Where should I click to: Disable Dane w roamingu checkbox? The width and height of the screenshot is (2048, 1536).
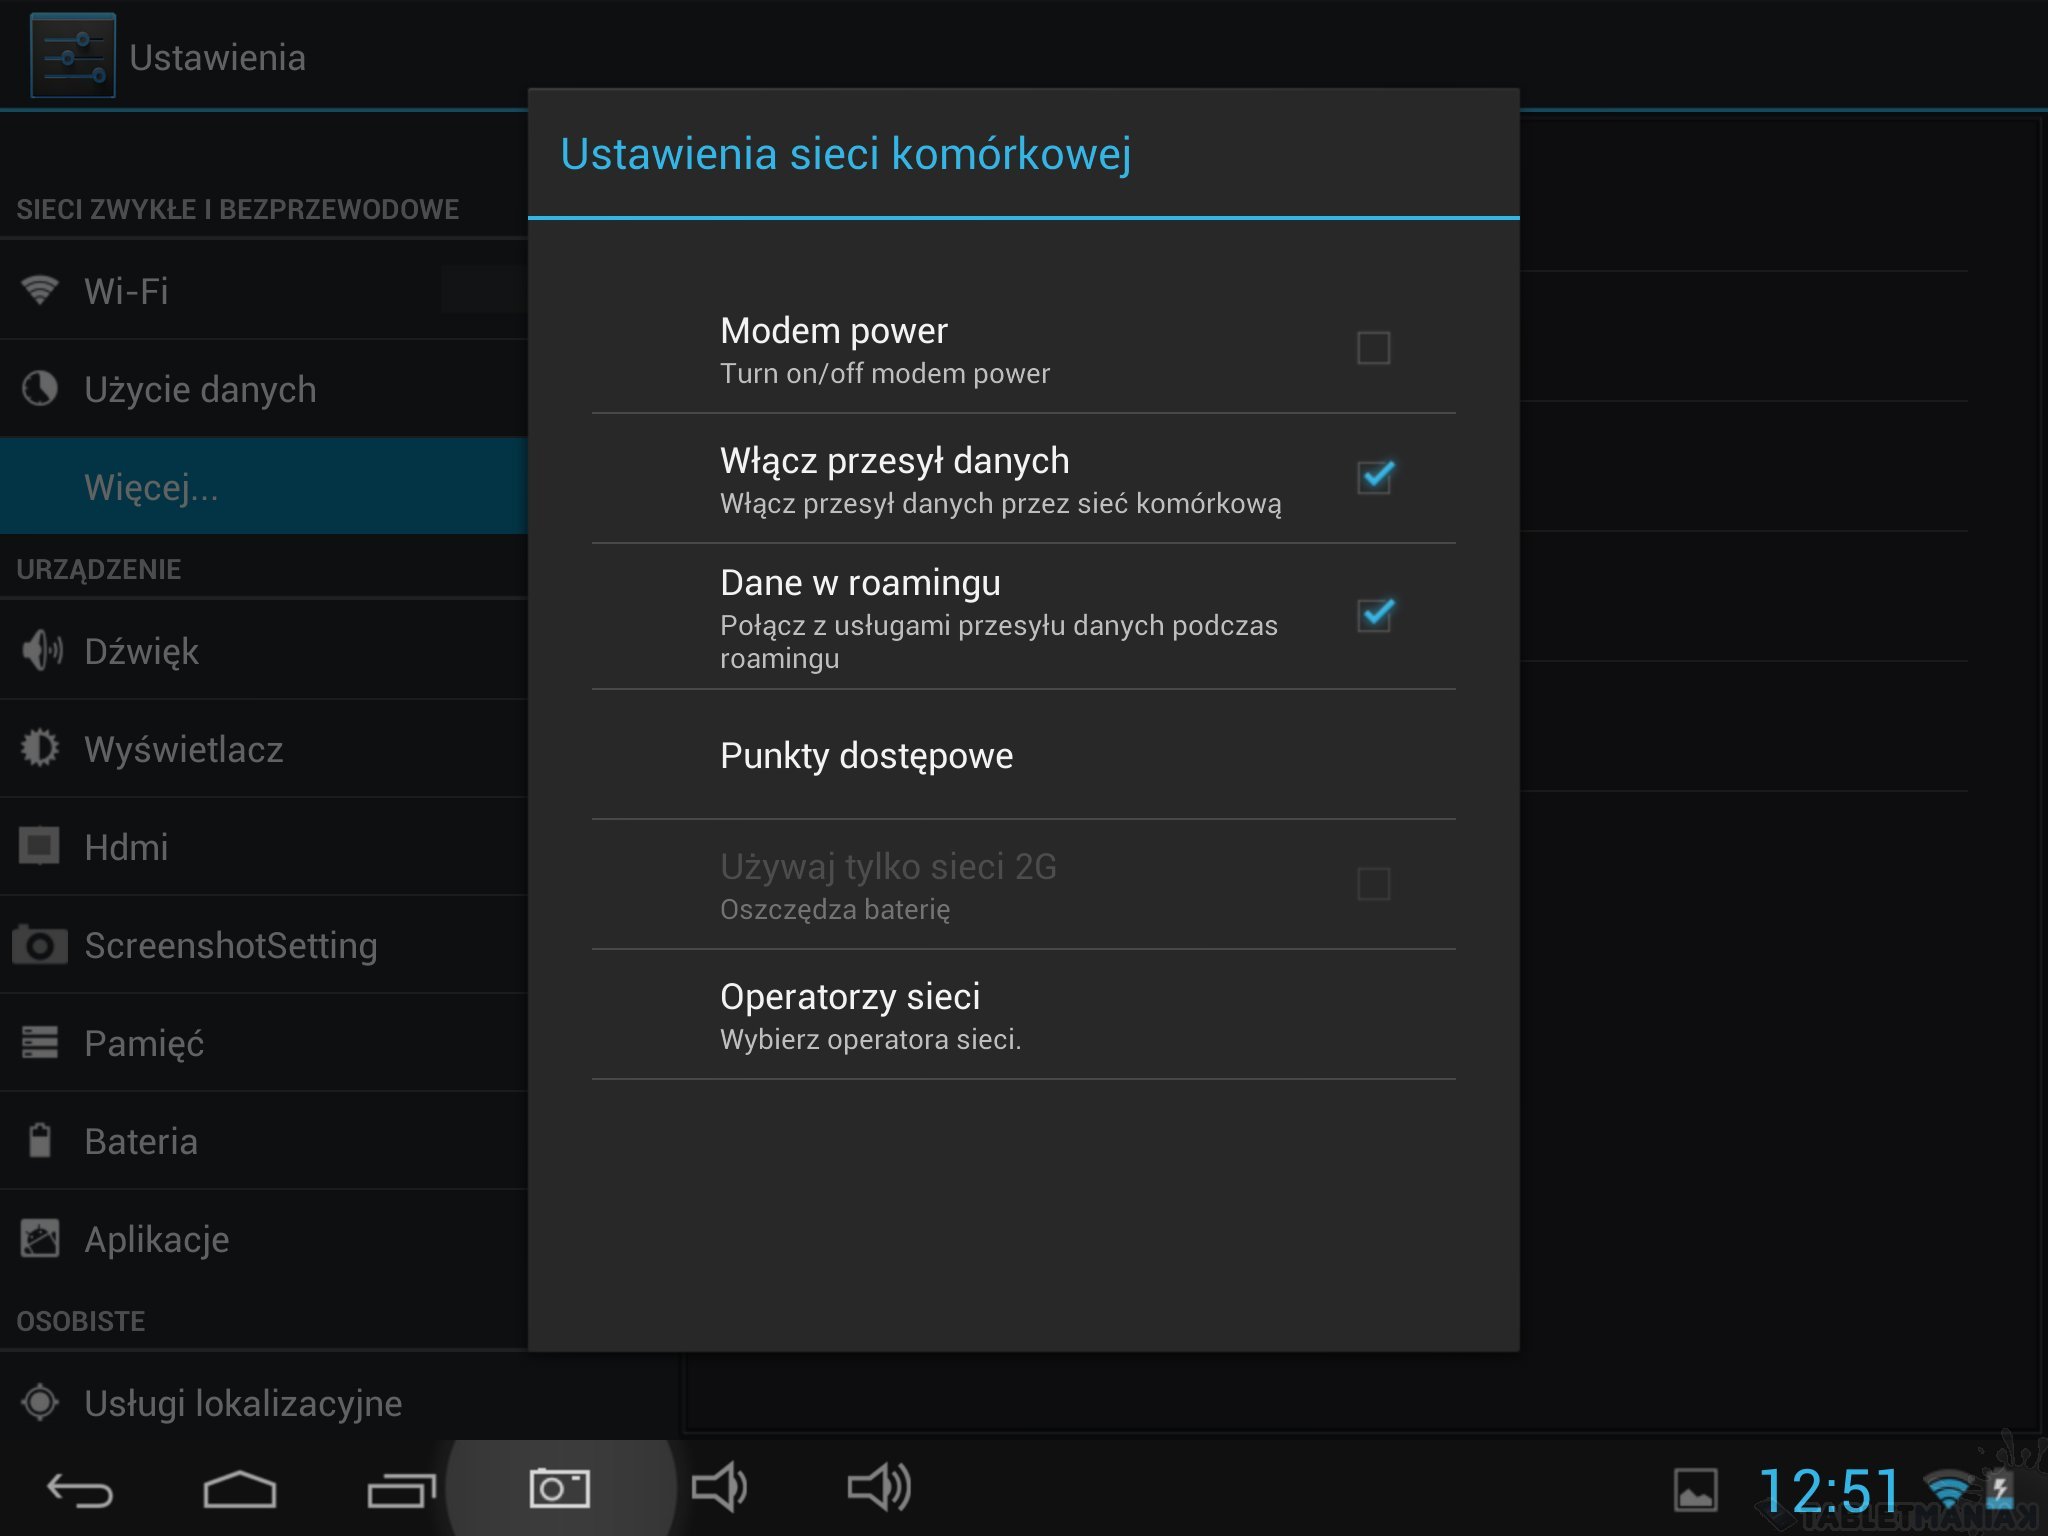point(1375,614)
